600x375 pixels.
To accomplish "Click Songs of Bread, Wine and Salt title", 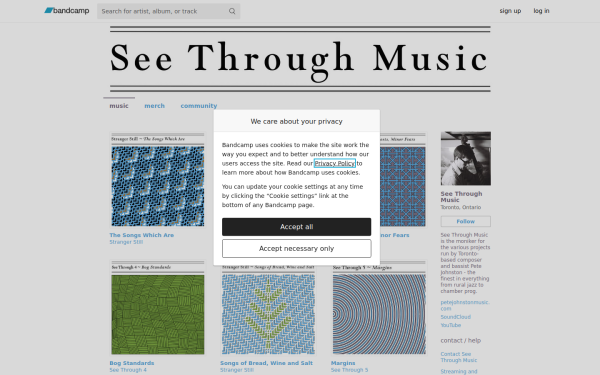I will coord(266,363).
